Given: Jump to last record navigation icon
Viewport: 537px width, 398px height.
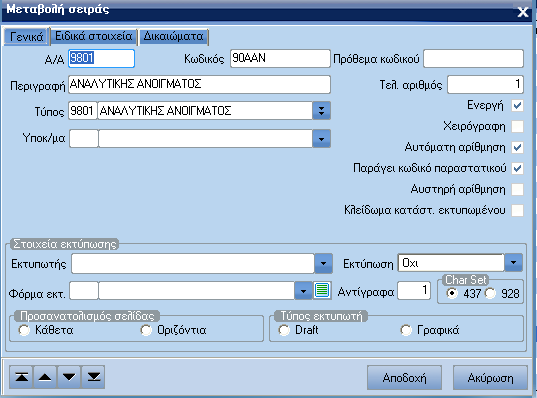Looking at the screenshot, I should 93,377.
